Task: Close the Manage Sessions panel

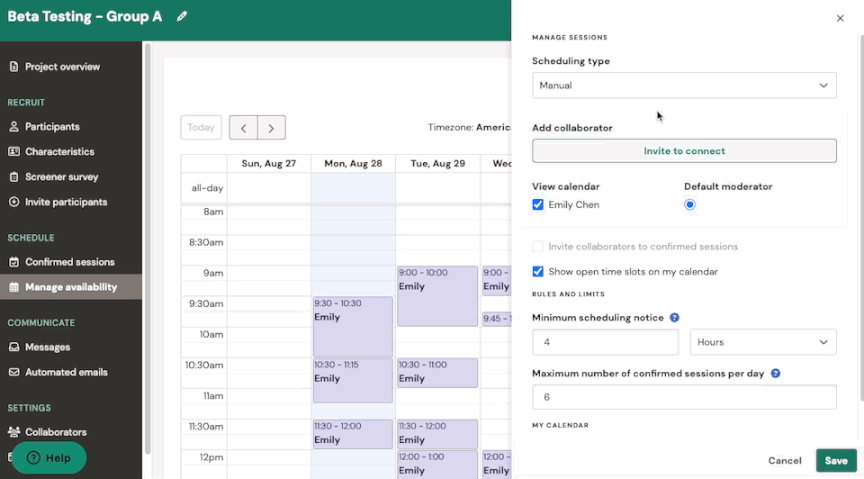Action: pos(840,18)
